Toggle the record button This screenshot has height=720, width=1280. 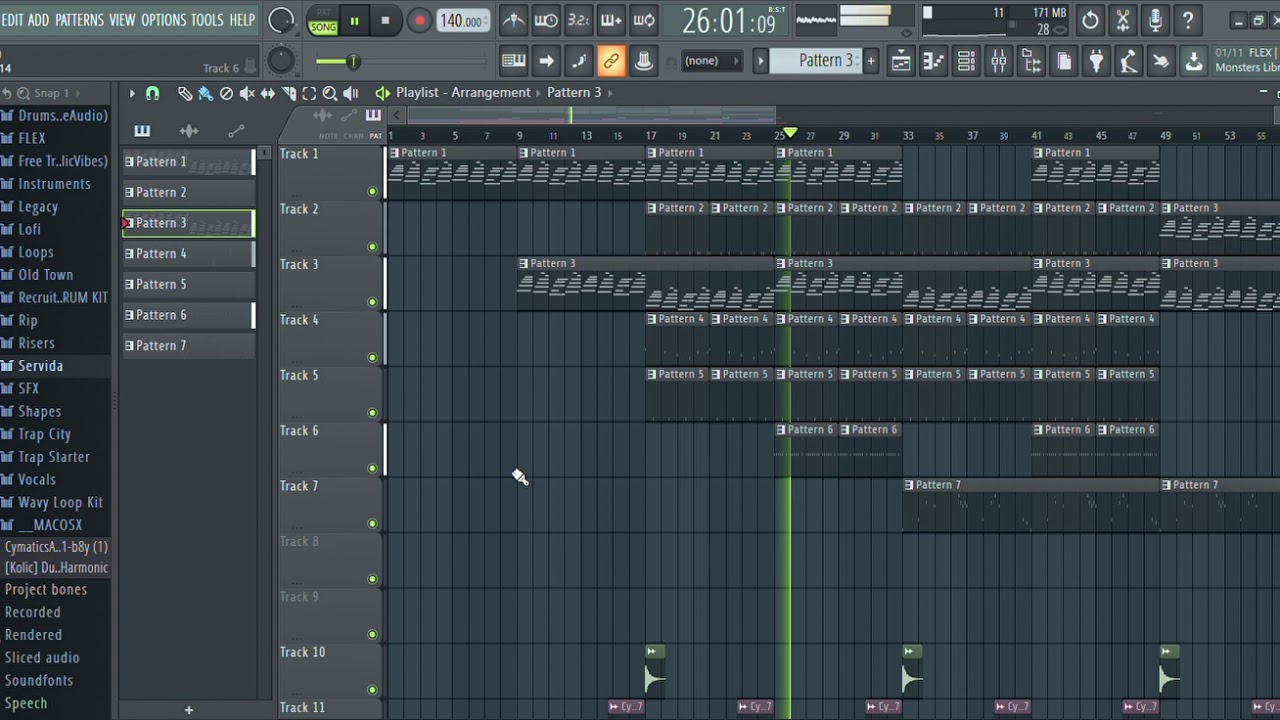(x=419, y=20)
